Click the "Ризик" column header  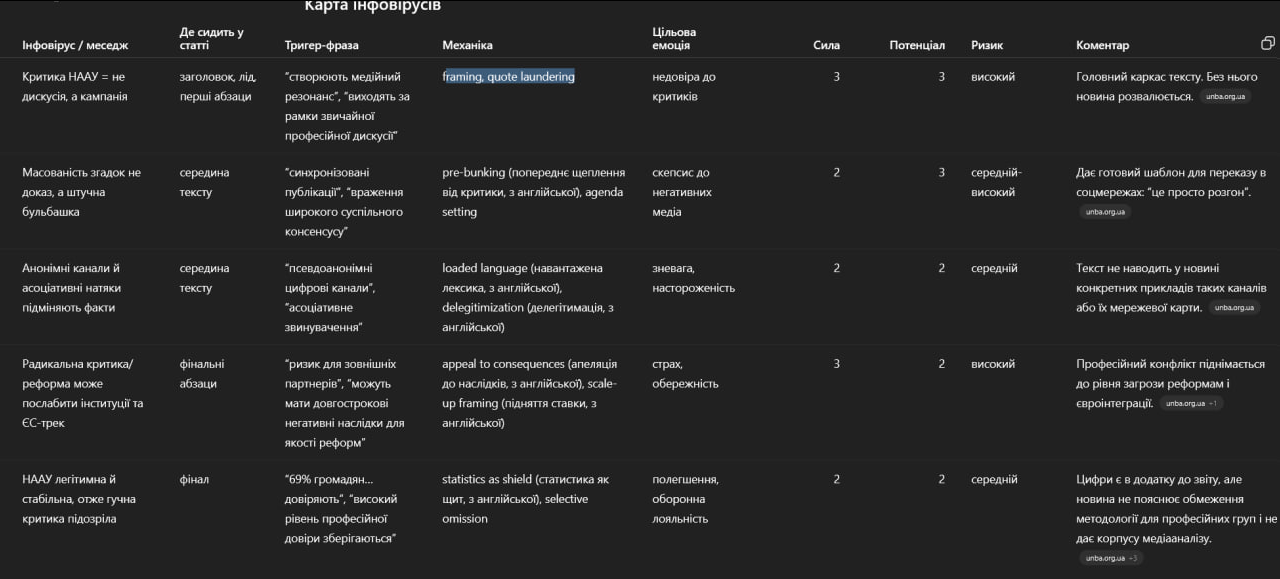986,45
